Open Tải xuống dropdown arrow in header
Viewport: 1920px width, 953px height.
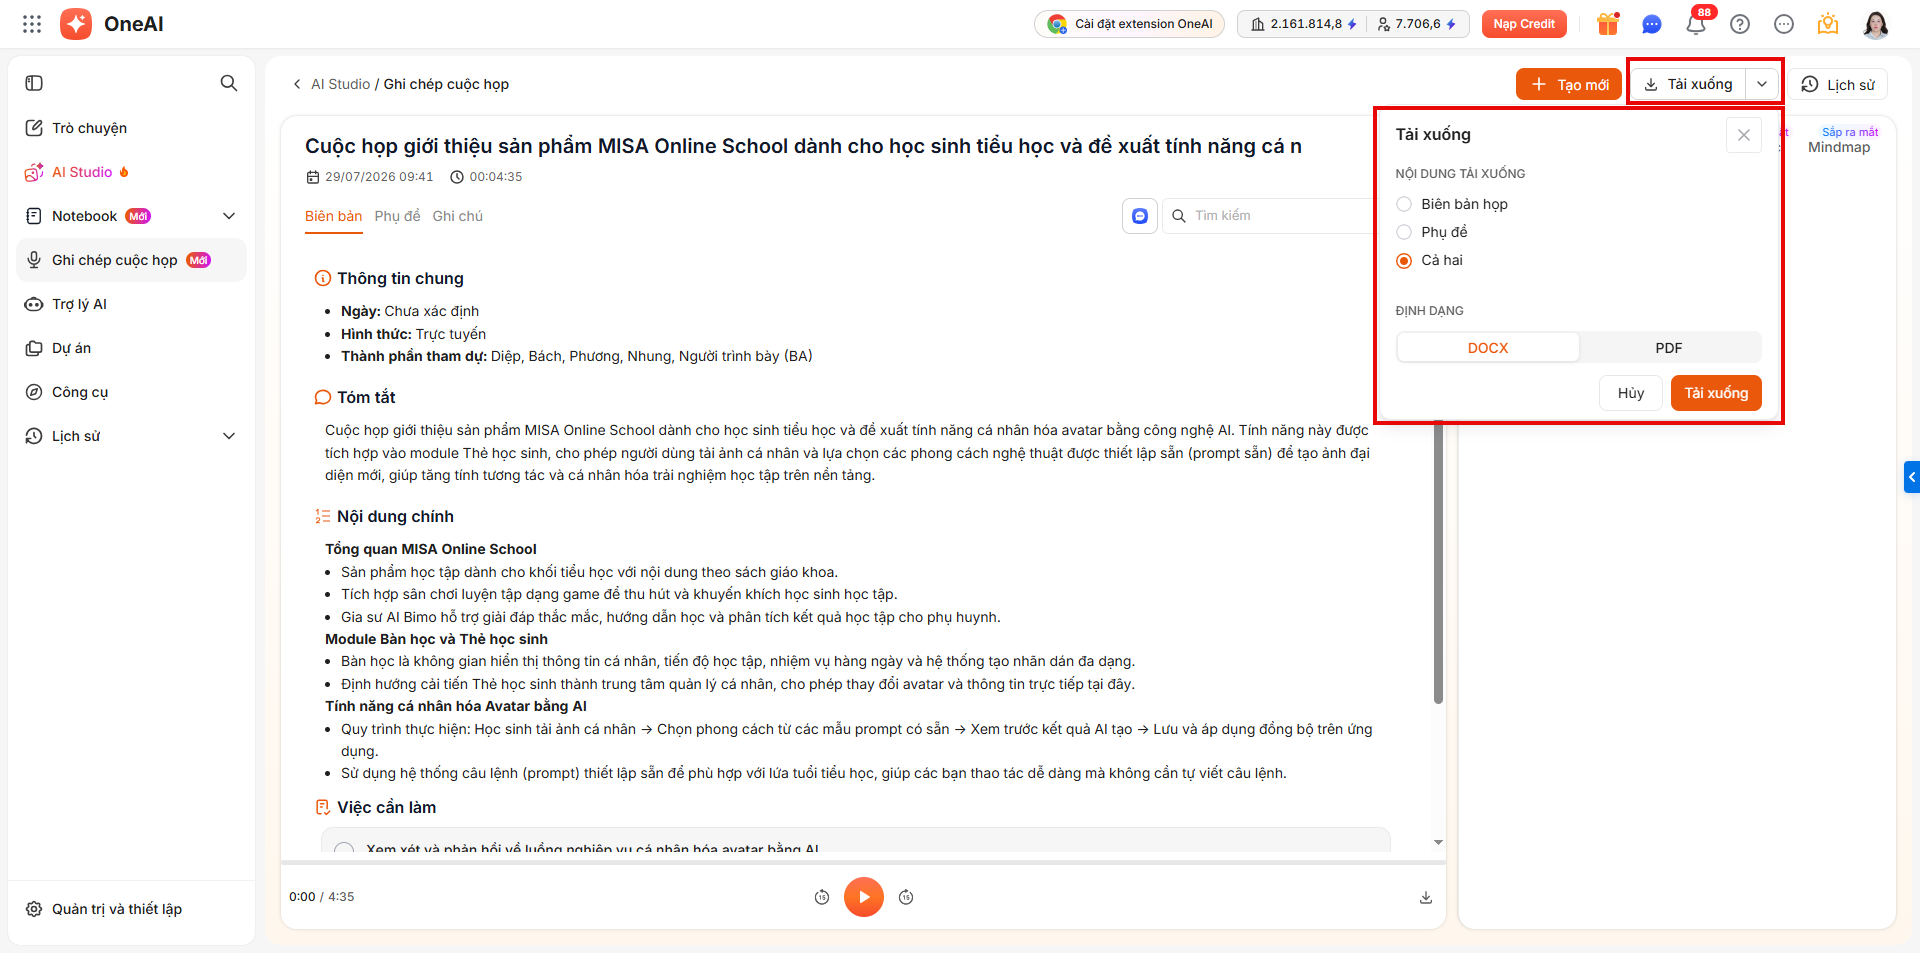click(x=1762, y=84)
